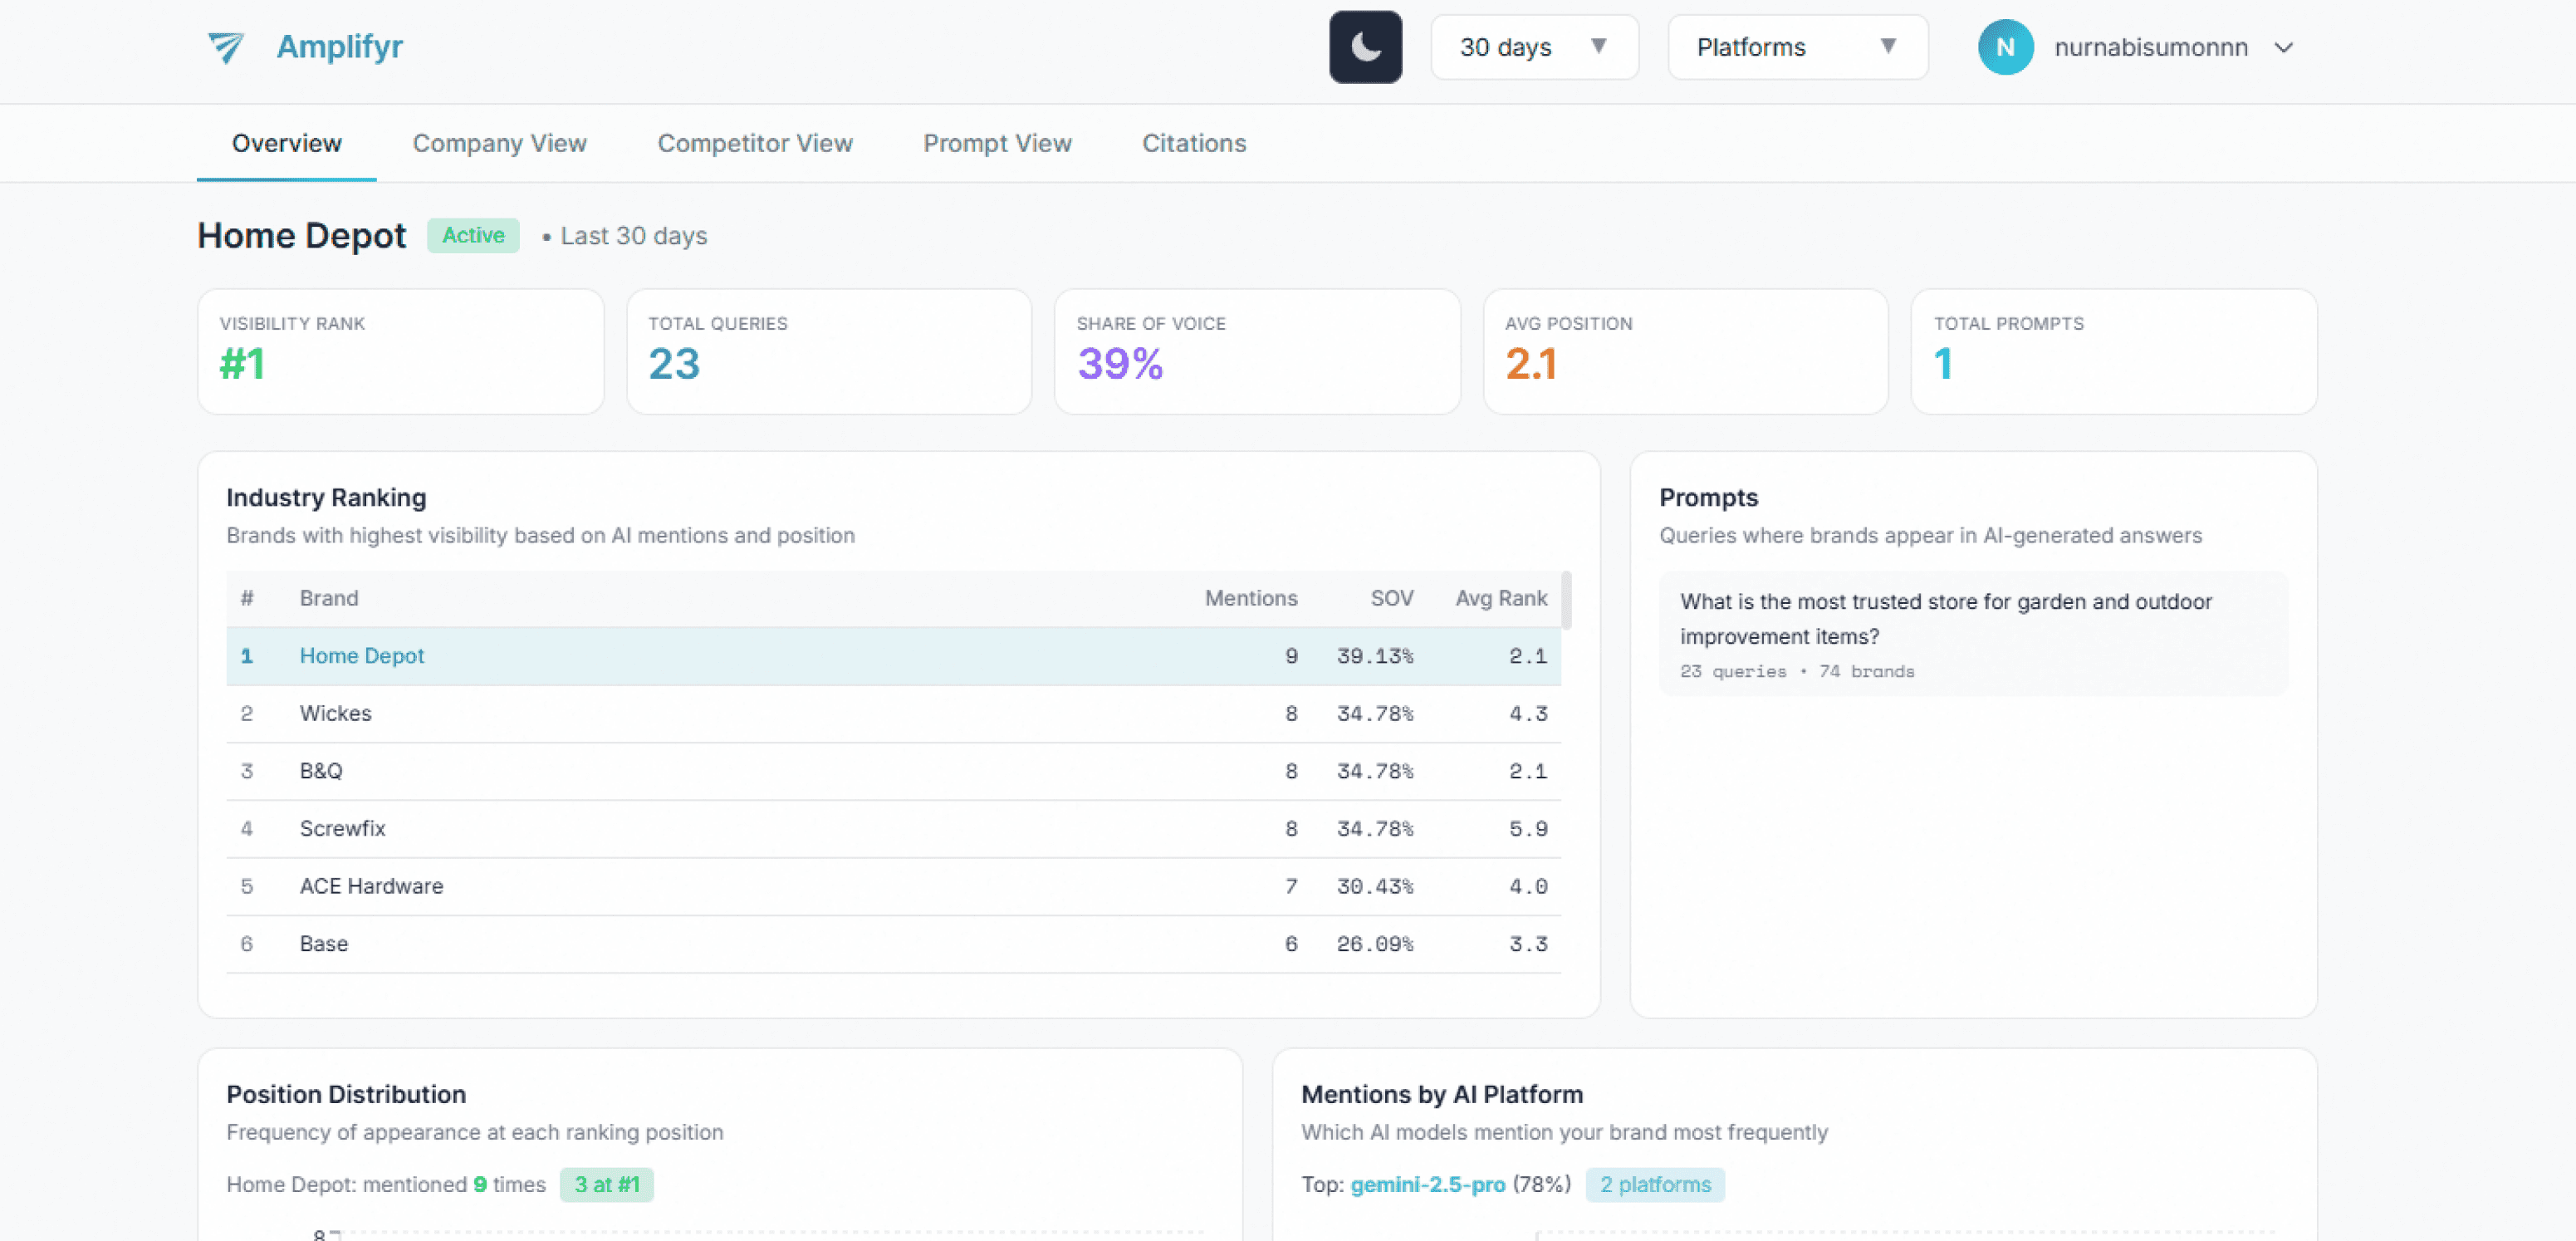Go to the Prompt View tab
This screenshot has height=1241, width=2576.
pyautogui.click(x=996, y=143)
